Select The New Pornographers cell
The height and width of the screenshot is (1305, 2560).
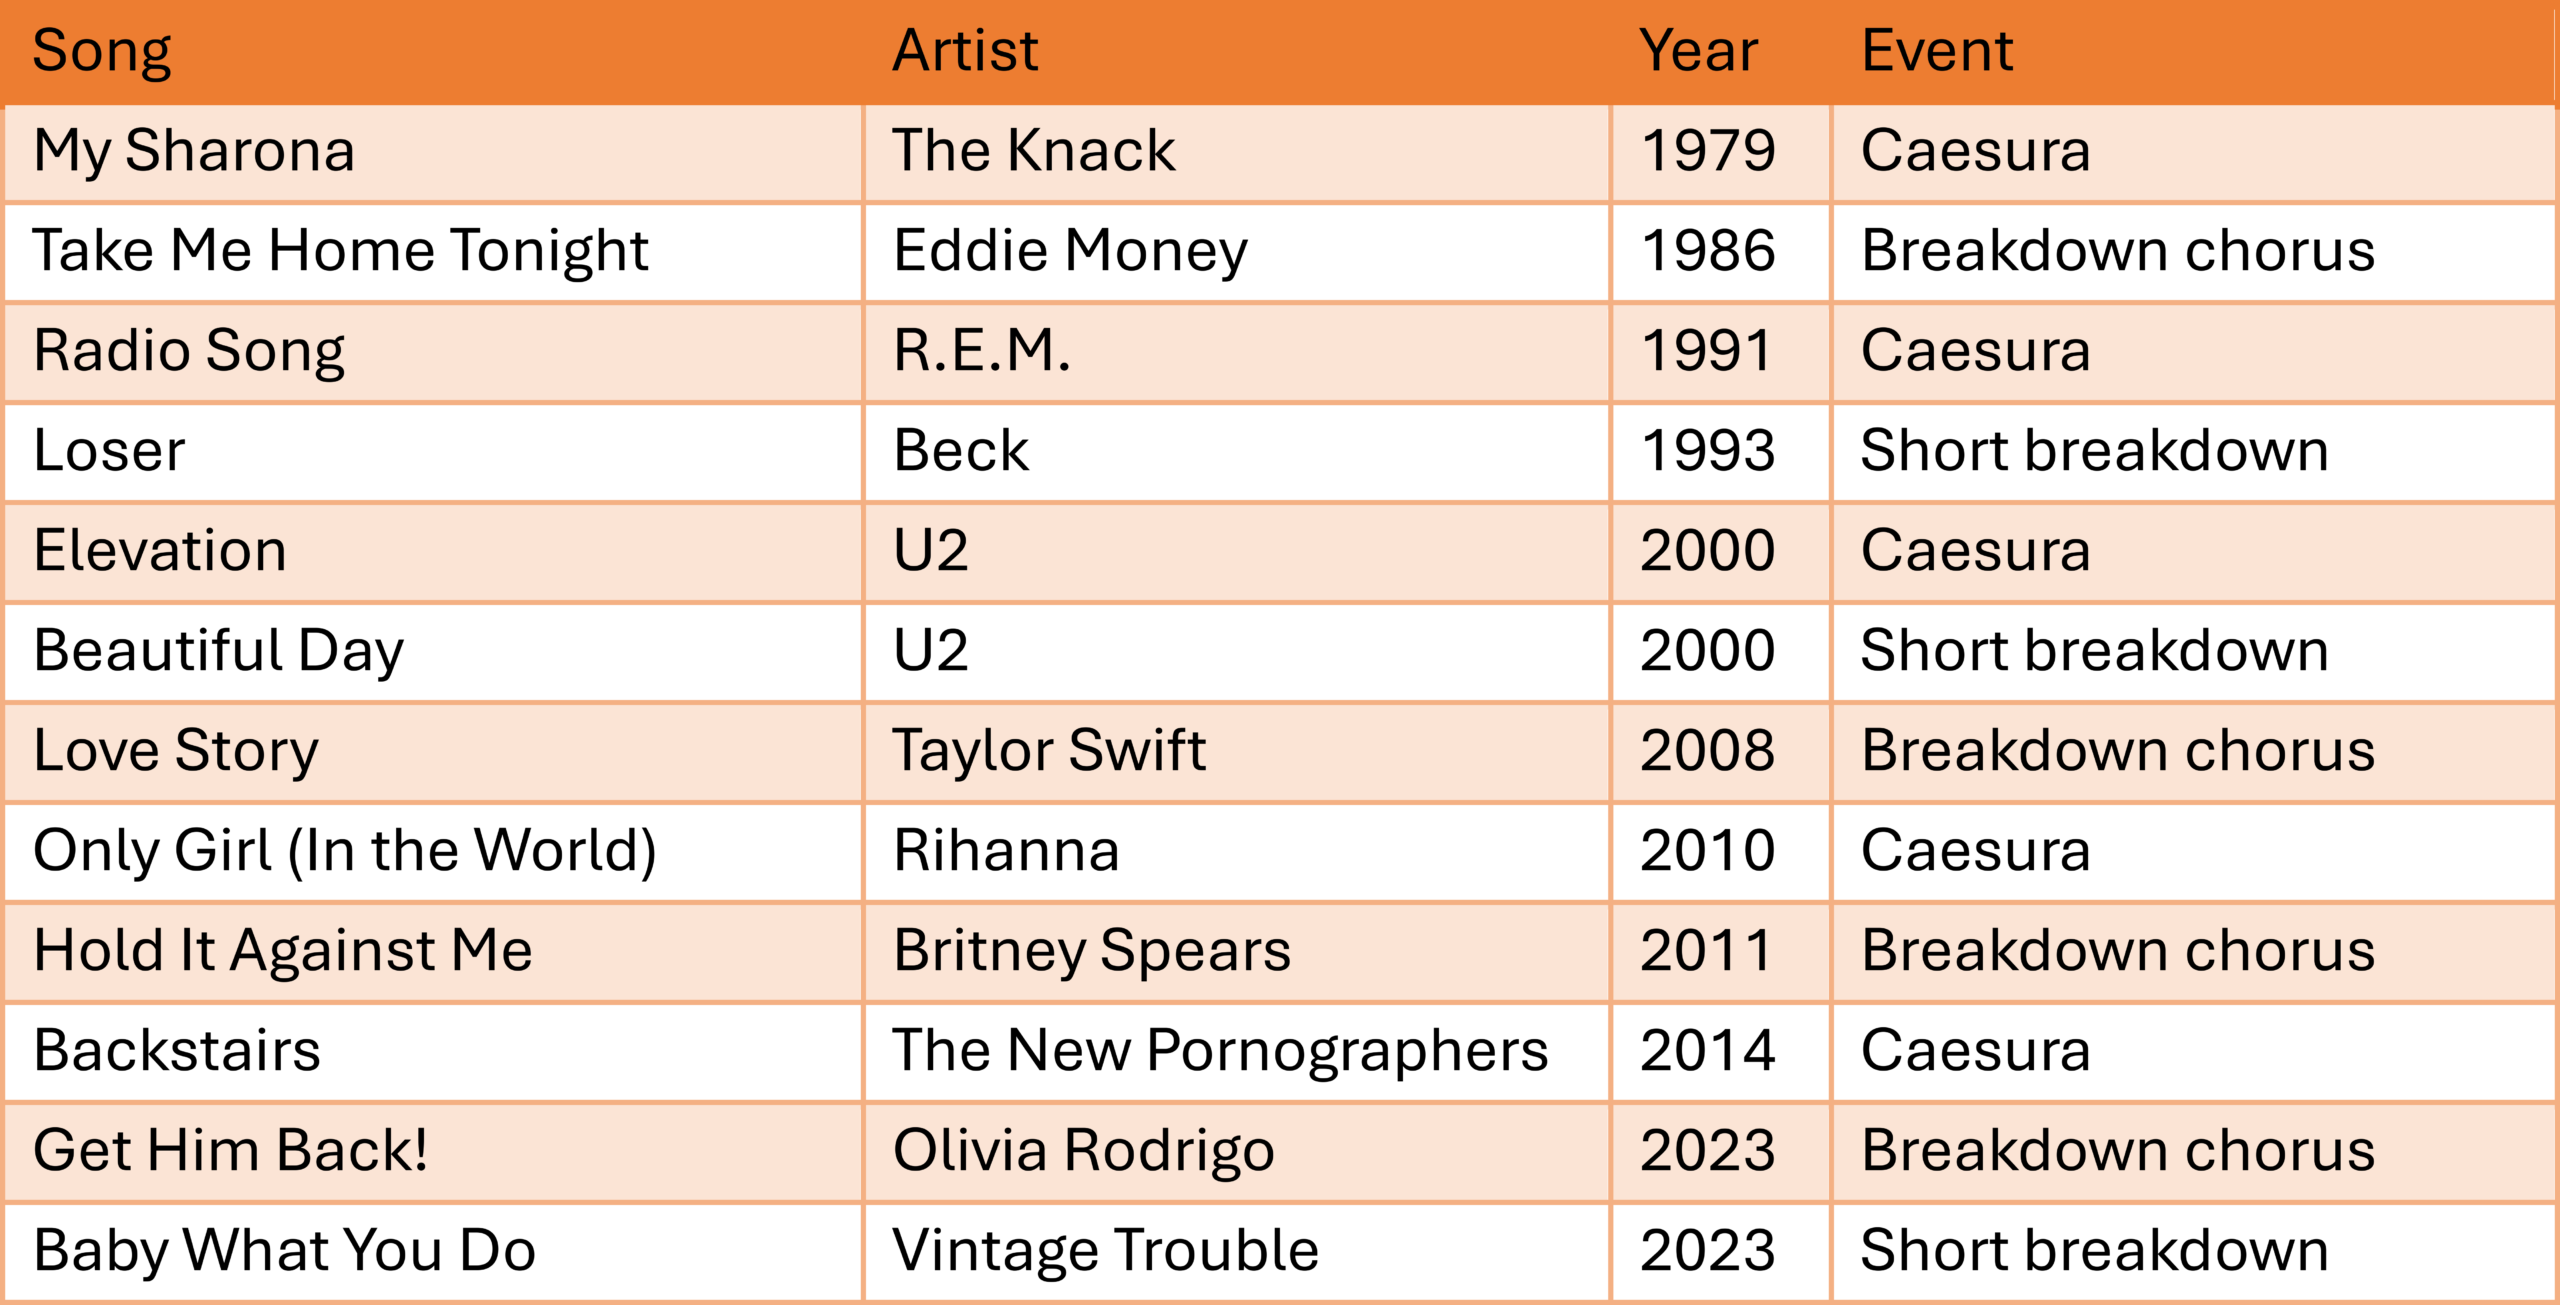coord(1237,1052)
